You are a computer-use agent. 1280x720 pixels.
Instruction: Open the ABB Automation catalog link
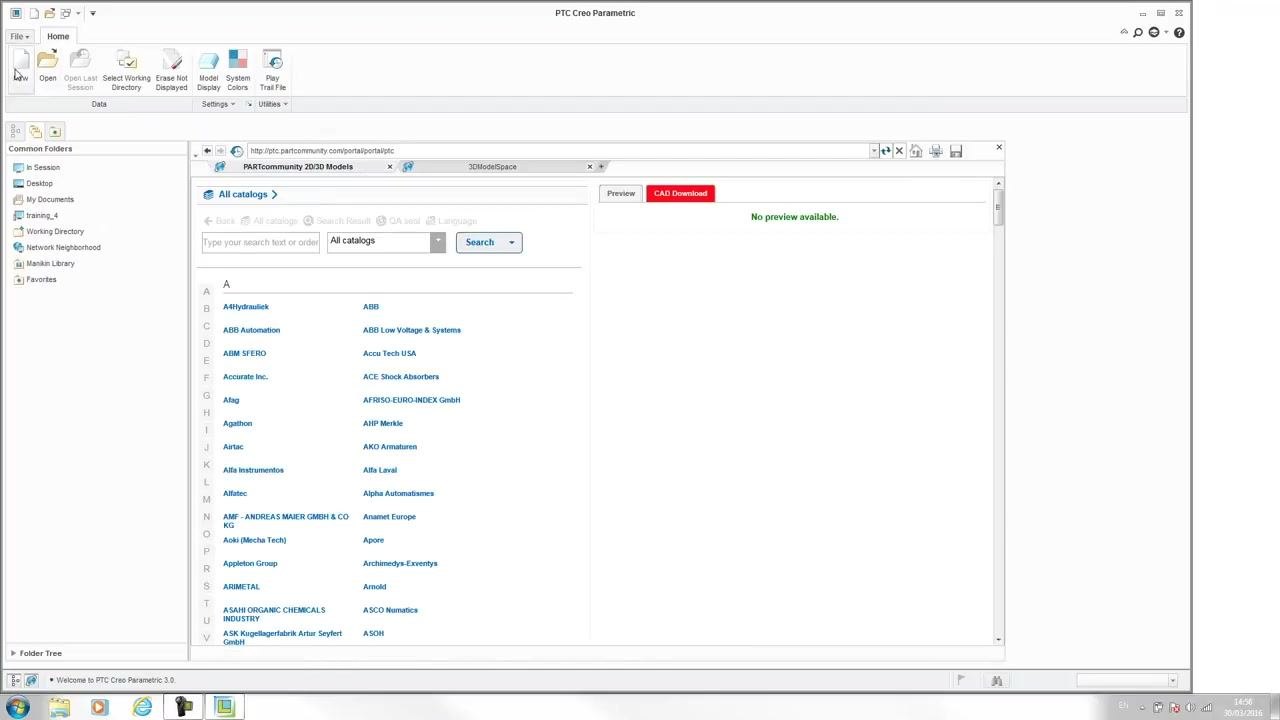point(251,330)
